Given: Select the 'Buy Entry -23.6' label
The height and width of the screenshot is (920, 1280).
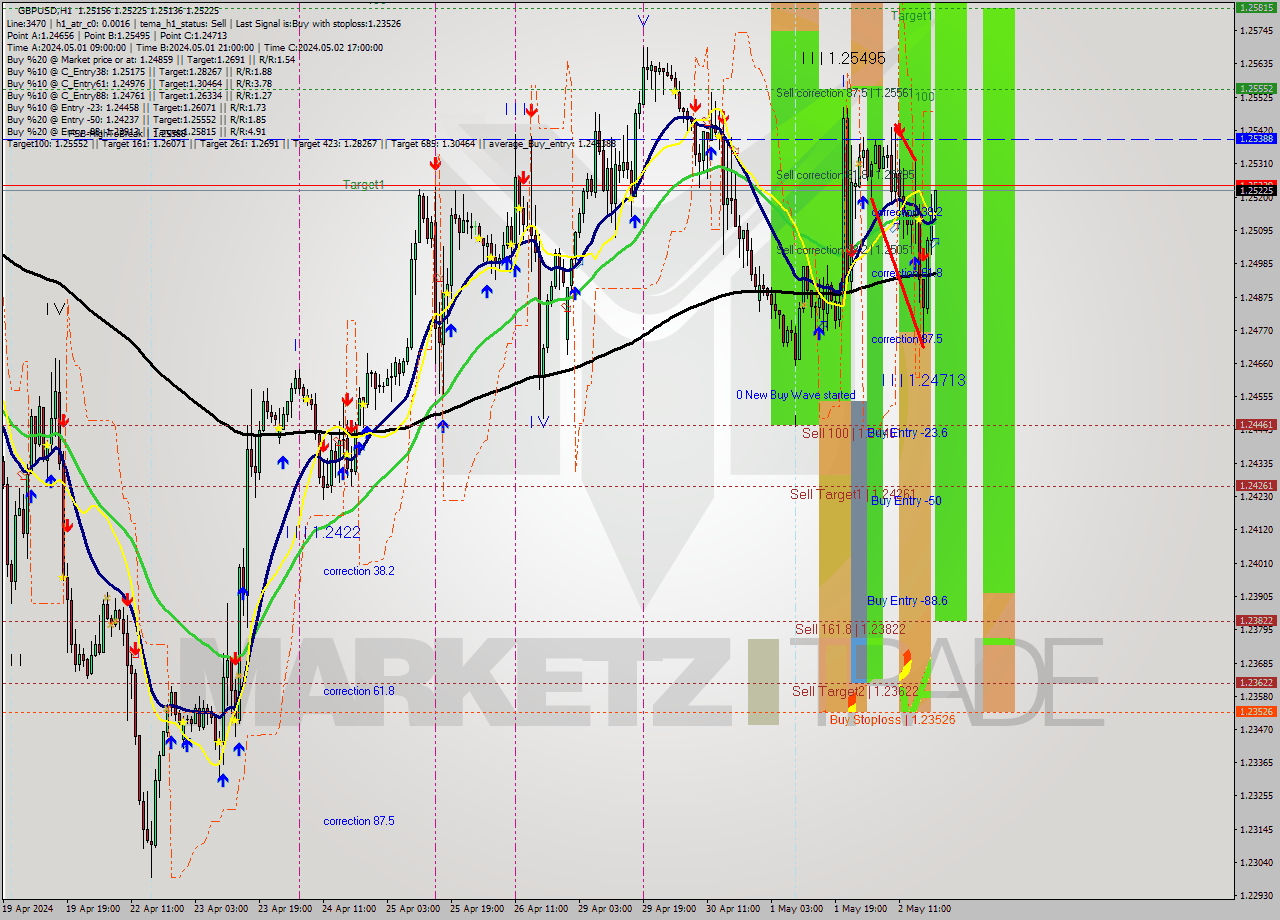Looking at the screenshot, I should tap(907, 433).
